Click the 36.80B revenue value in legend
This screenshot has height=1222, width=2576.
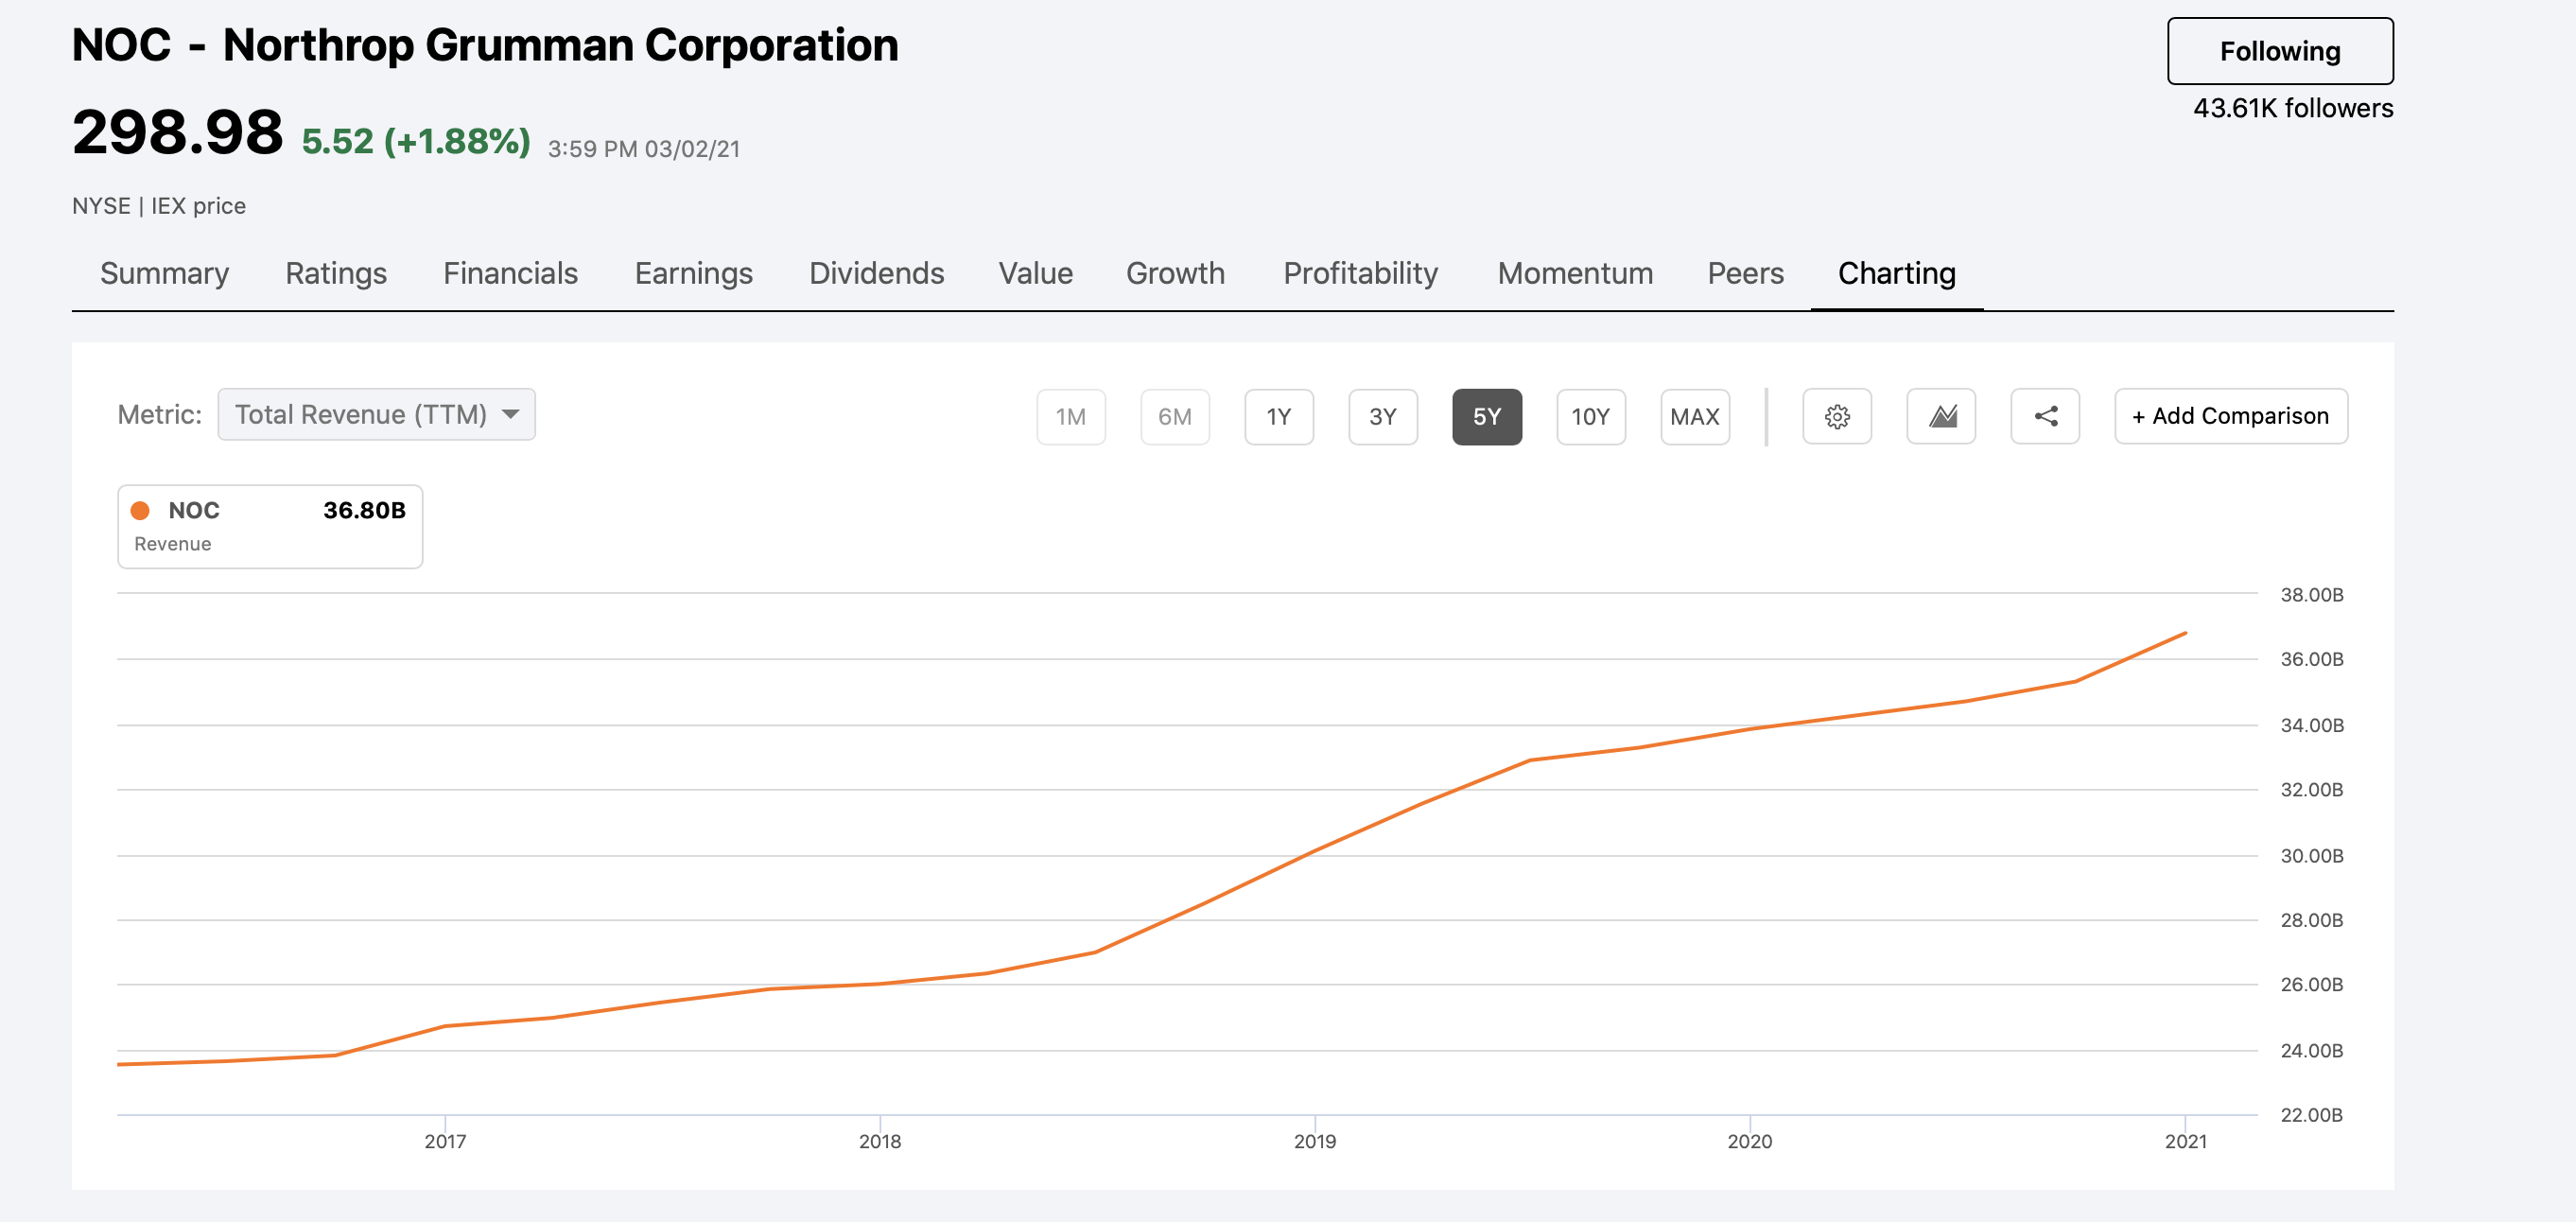click(364, 511)
